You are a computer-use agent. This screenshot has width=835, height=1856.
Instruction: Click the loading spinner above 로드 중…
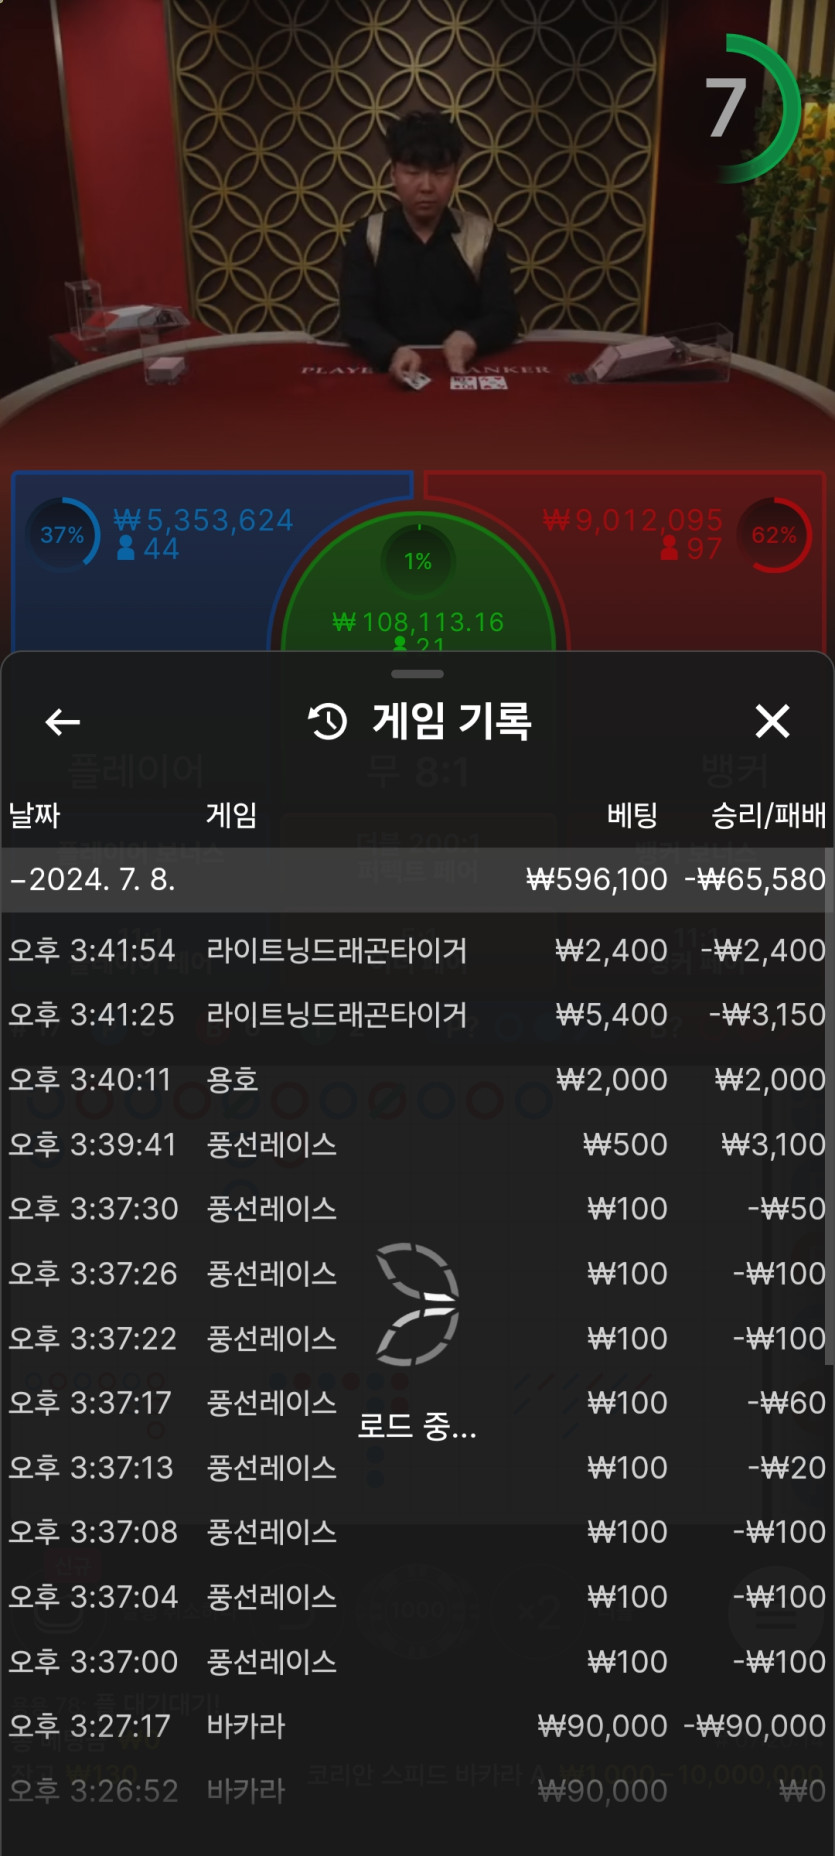(x=417, y=1304)
